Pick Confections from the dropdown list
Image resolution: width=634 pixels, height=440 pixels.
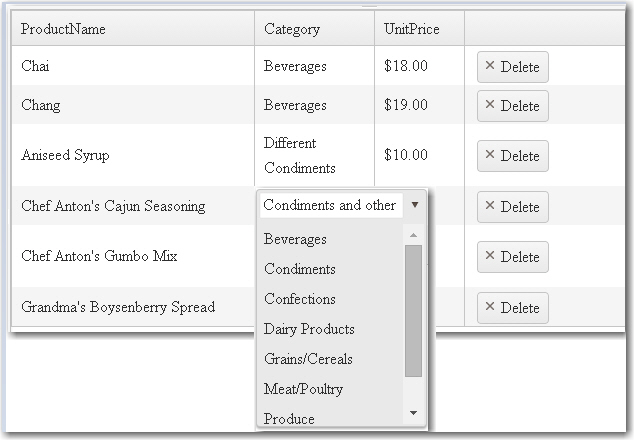[300, 299]
